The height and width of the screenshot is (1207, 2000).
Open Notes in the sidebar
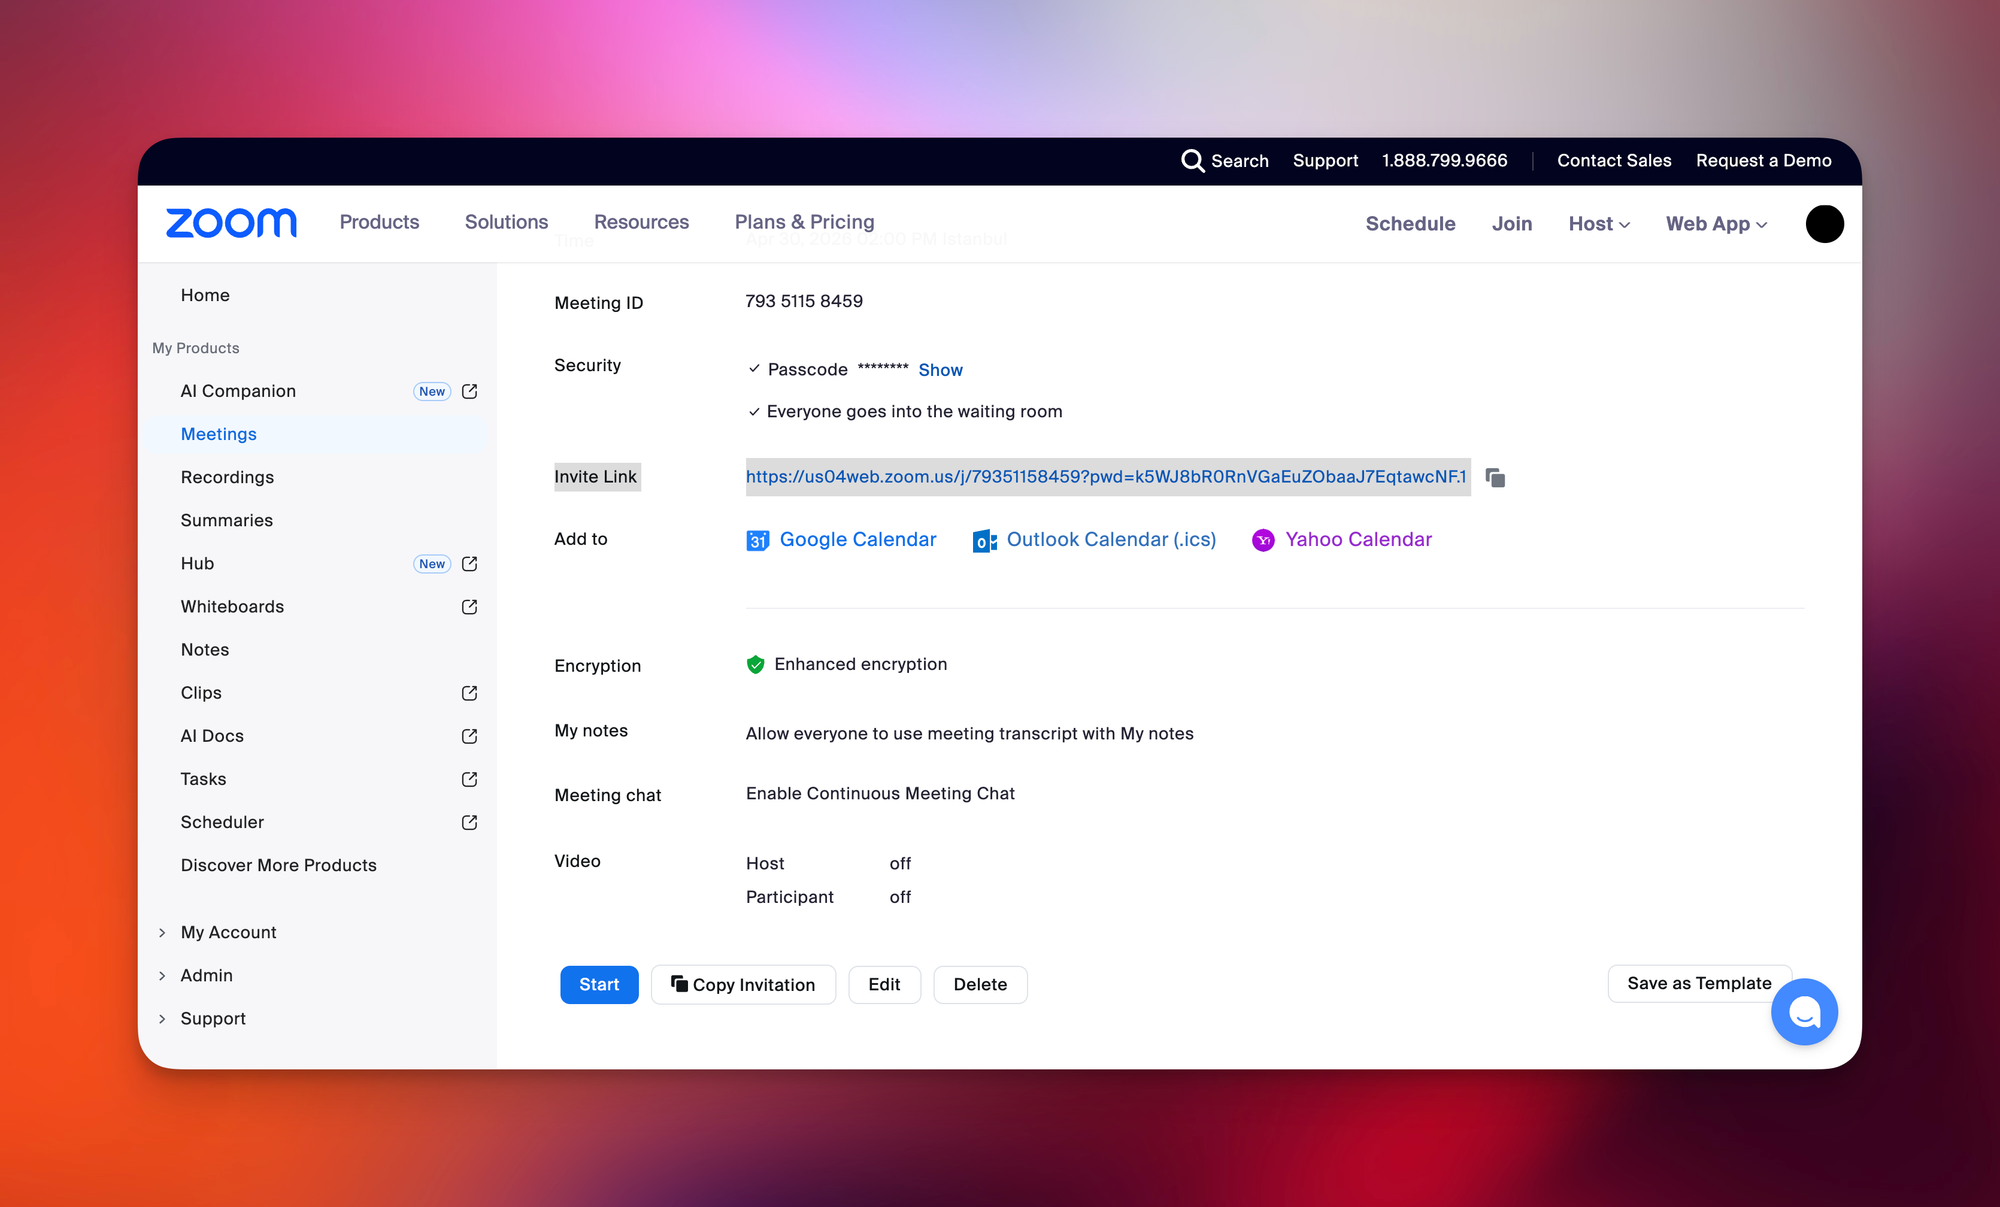tap(205, 650)
